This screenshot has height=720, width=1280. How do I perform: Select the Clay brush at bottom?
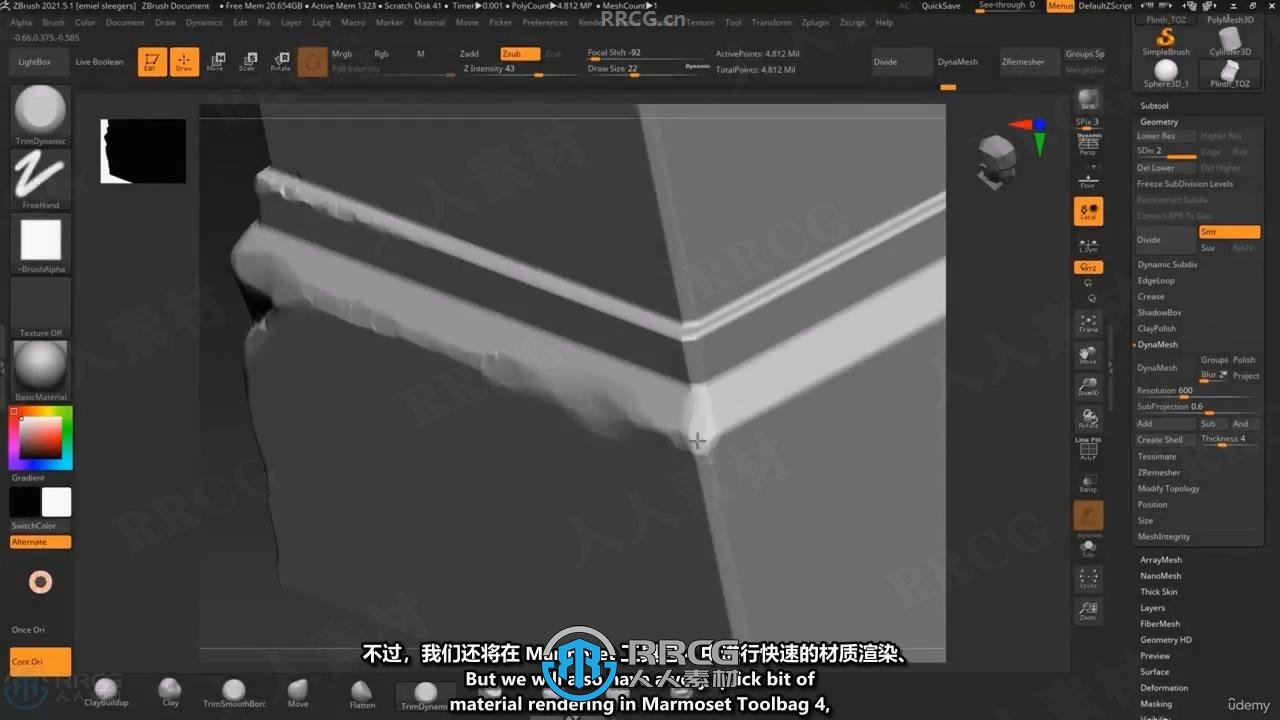coord(170,692)
